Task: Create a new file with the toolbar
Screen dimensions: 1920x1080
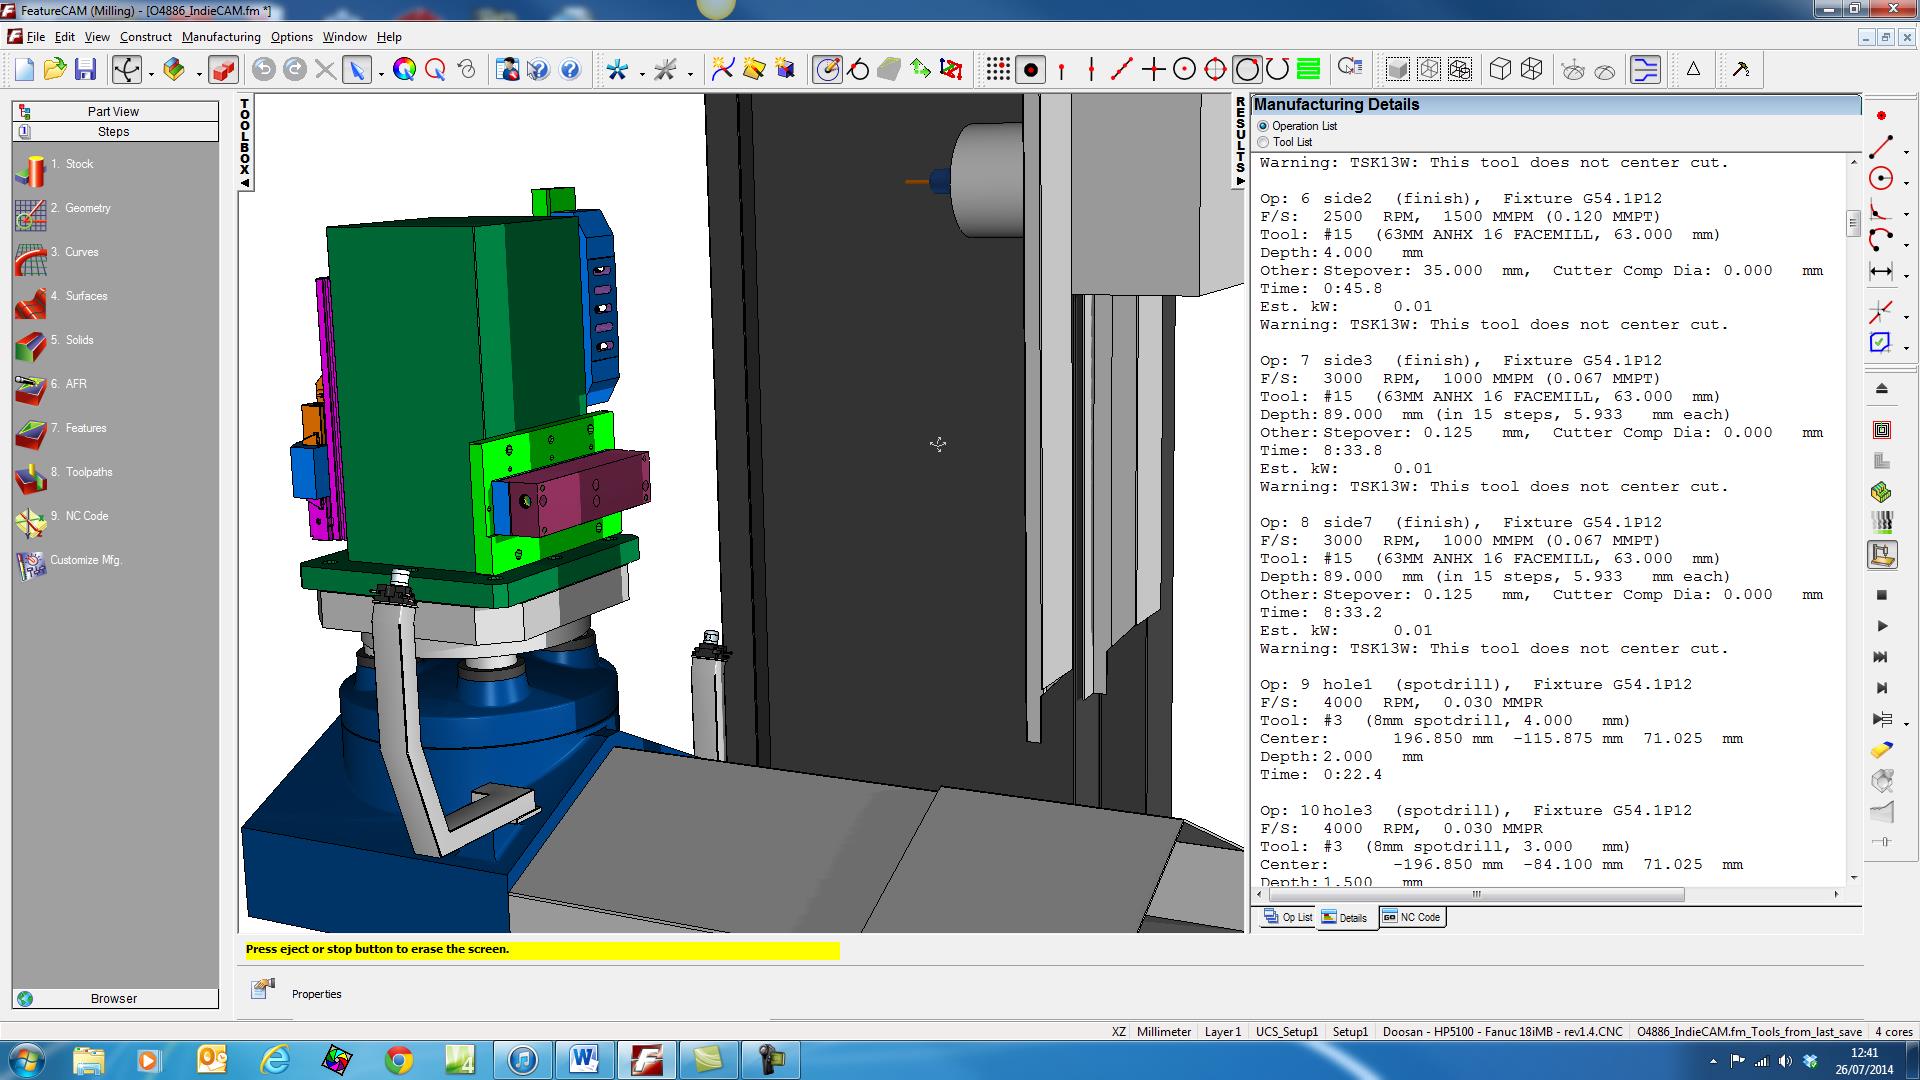Action: [25, 69]
